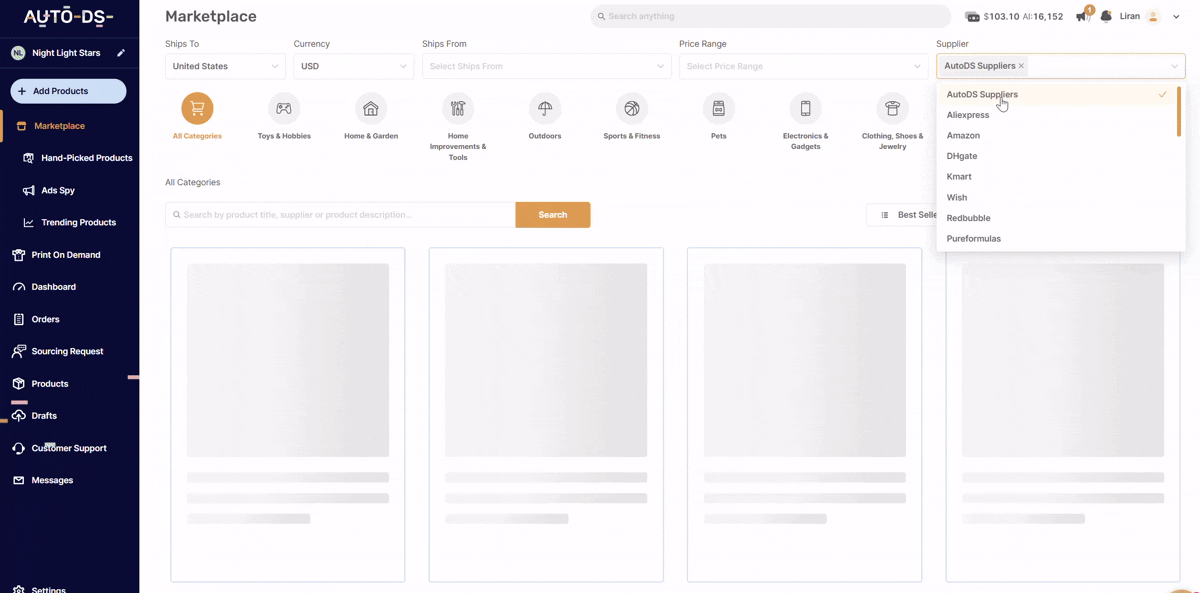The width and height of the screenshot is (1200, 593).
Task: Select DHgate supplier option
Action: tap(1056, 156)
